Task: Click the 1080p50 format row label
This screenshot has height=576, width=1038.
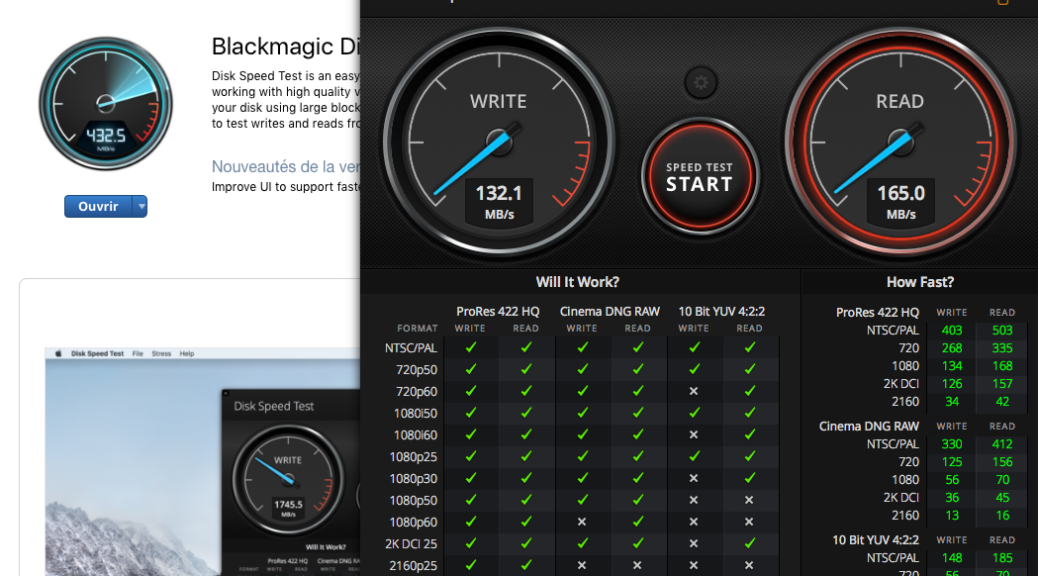Action: click(x=413, y=501)
